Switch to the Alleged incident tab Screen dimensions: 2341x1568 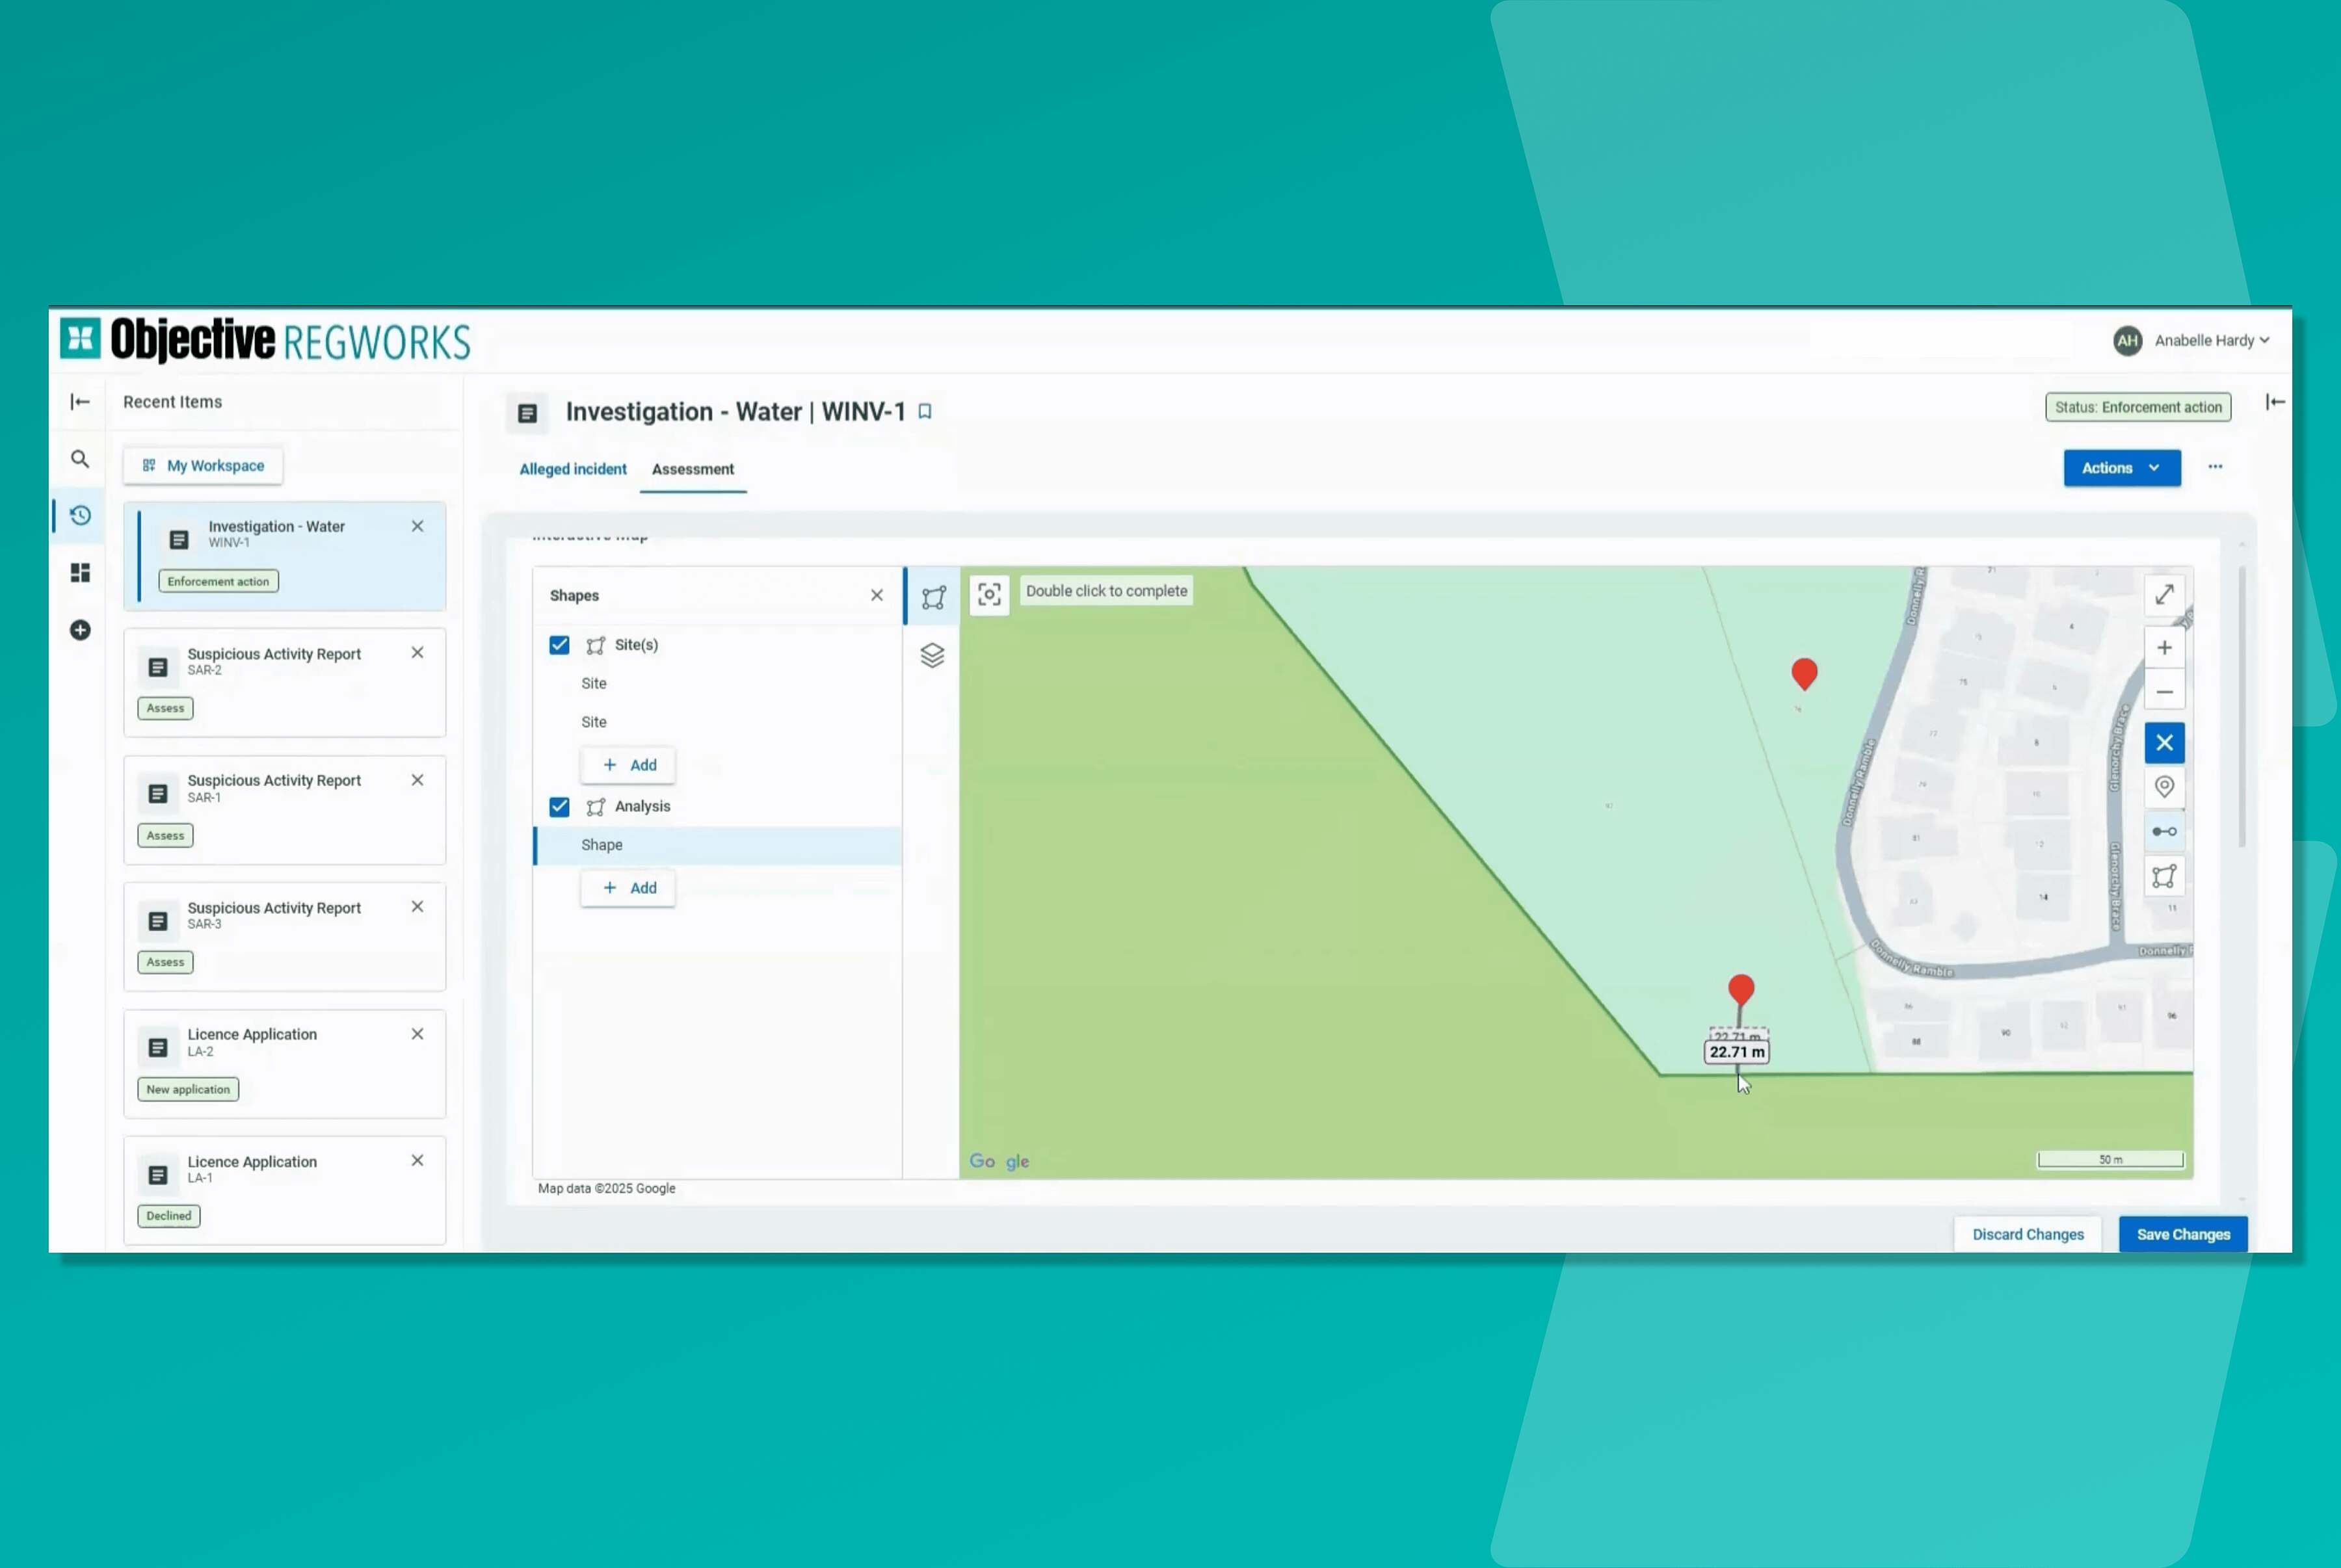[x=573, y=469]
